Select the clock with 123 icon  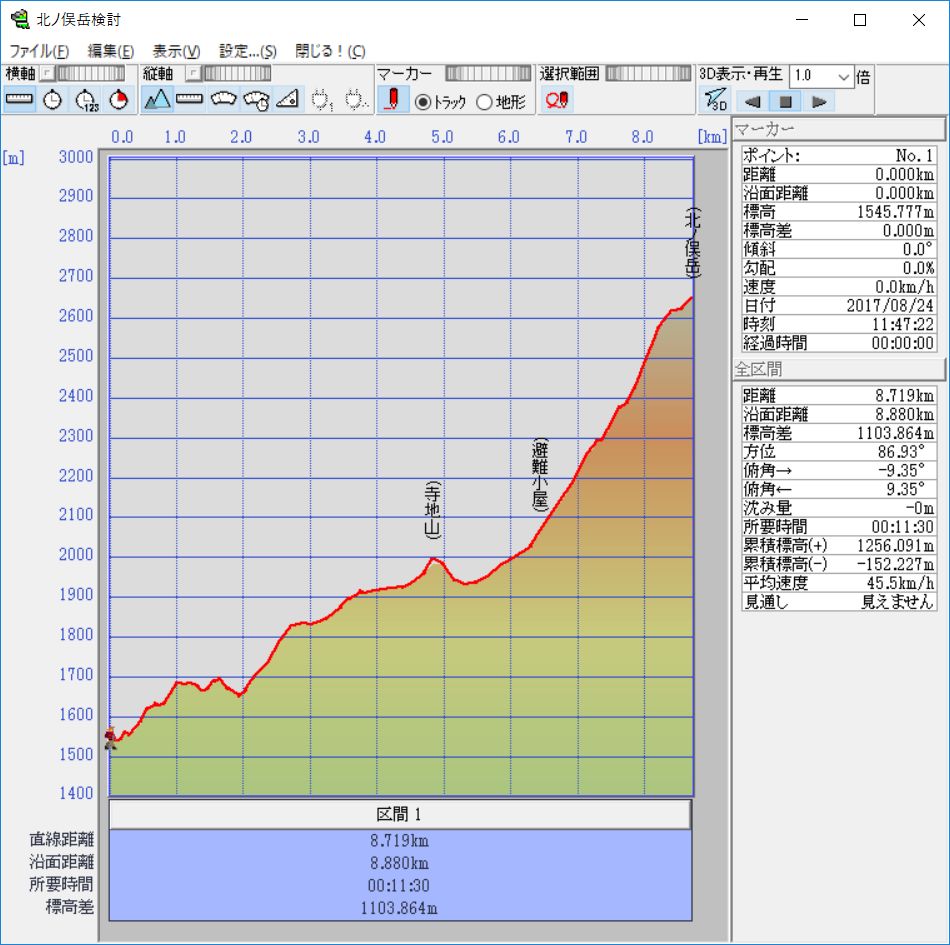86,99
